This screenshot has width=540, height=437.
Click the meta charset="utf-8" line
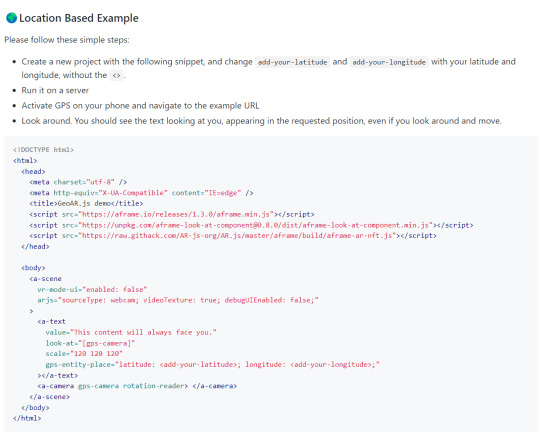tap(78, 182)
